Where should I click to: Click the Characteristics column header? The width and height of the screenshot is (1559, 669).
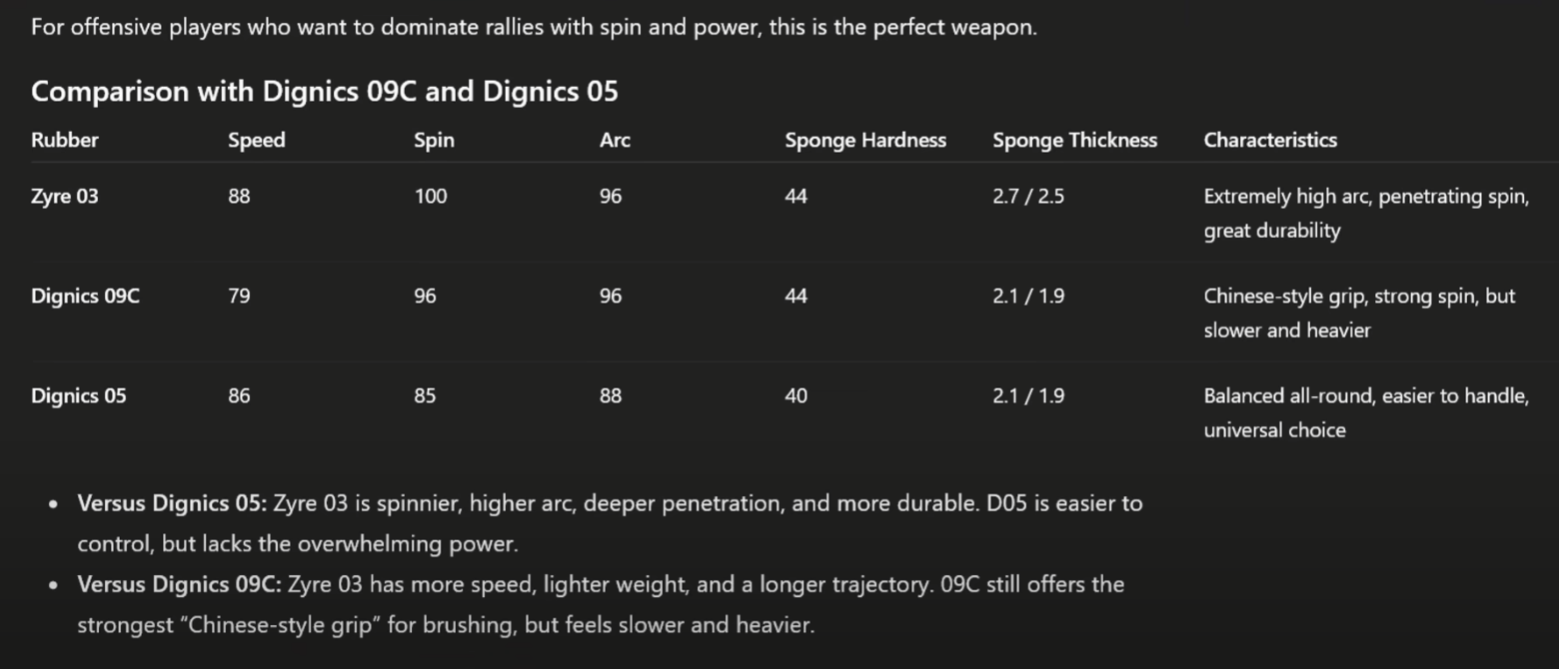click(1270, 140)
